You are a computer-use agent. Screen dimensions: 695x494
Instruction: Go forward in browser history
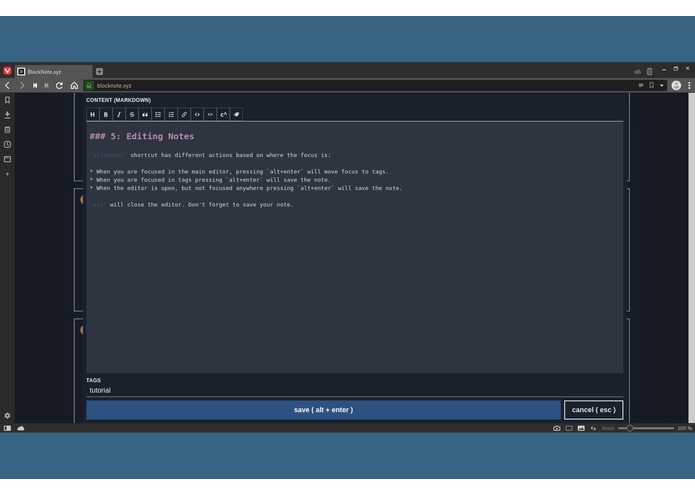(21, 86)
